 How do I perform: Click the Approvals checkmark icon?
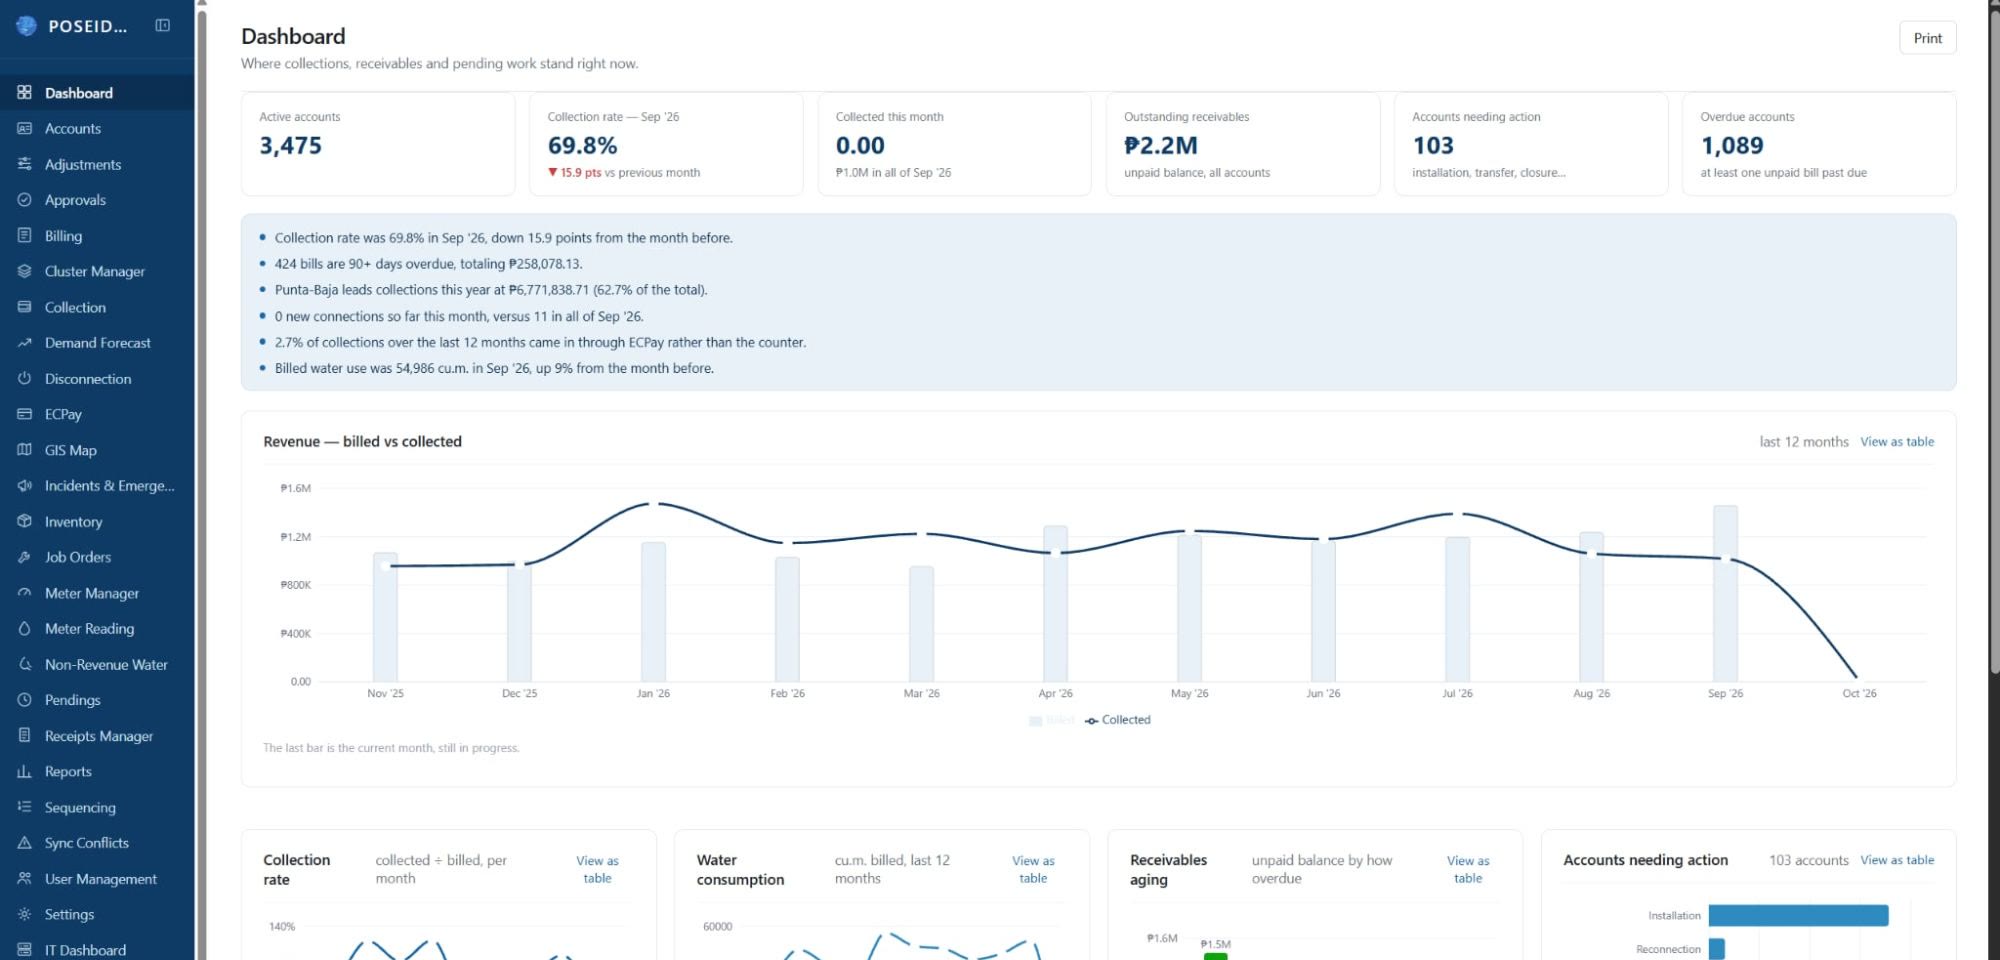[x=25, y=200]
